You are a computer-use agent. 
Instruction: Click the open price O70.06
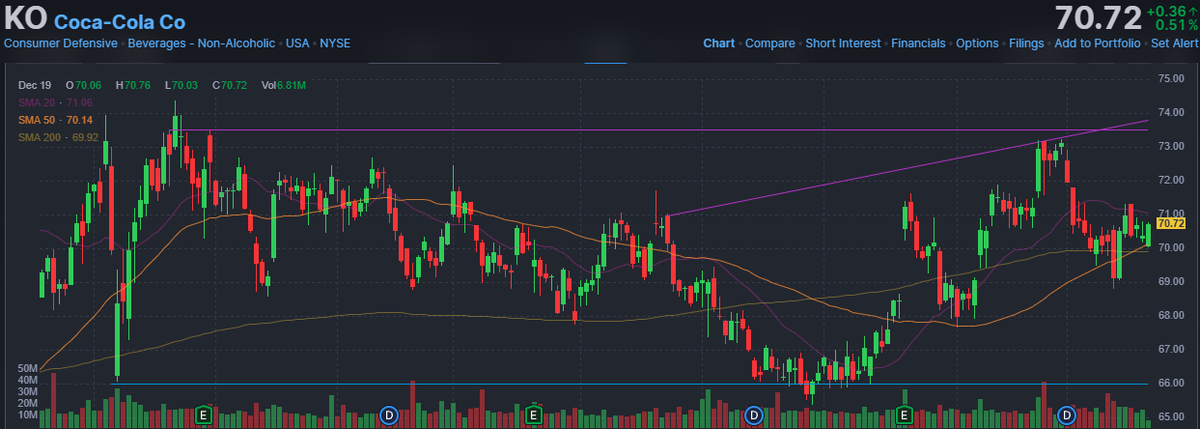coord(84,86)
